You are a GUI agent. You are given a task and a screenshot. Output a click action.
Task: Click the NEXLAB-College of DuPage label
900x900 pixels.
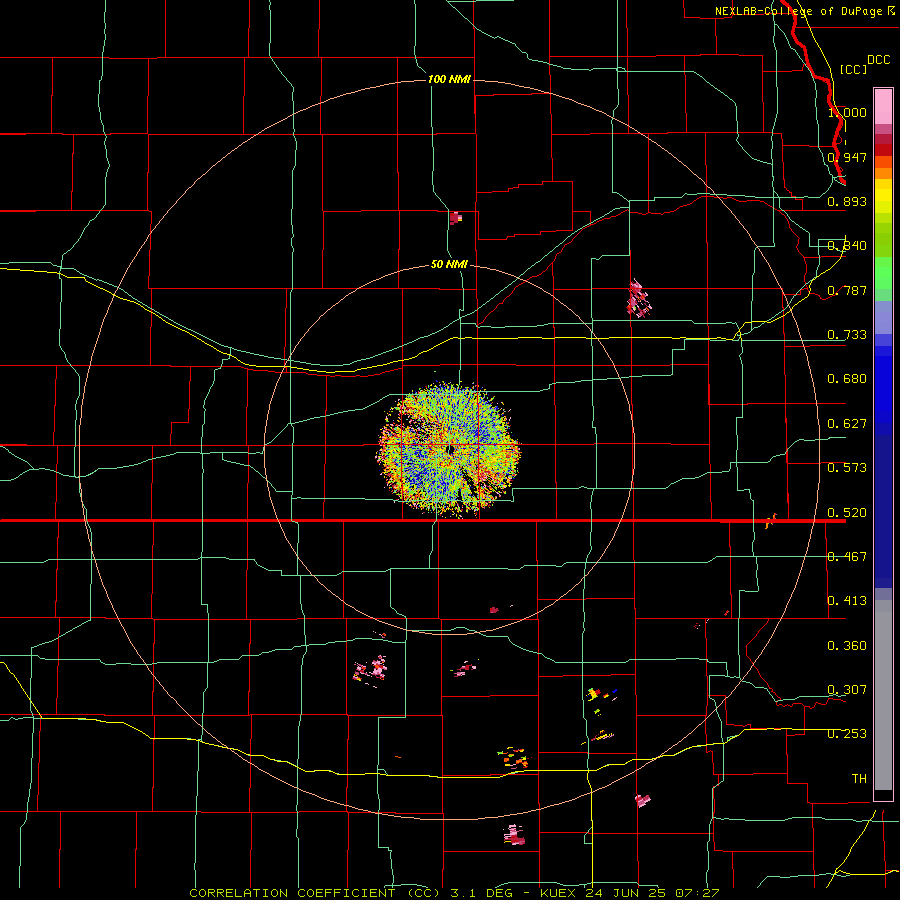pos(804,11)
